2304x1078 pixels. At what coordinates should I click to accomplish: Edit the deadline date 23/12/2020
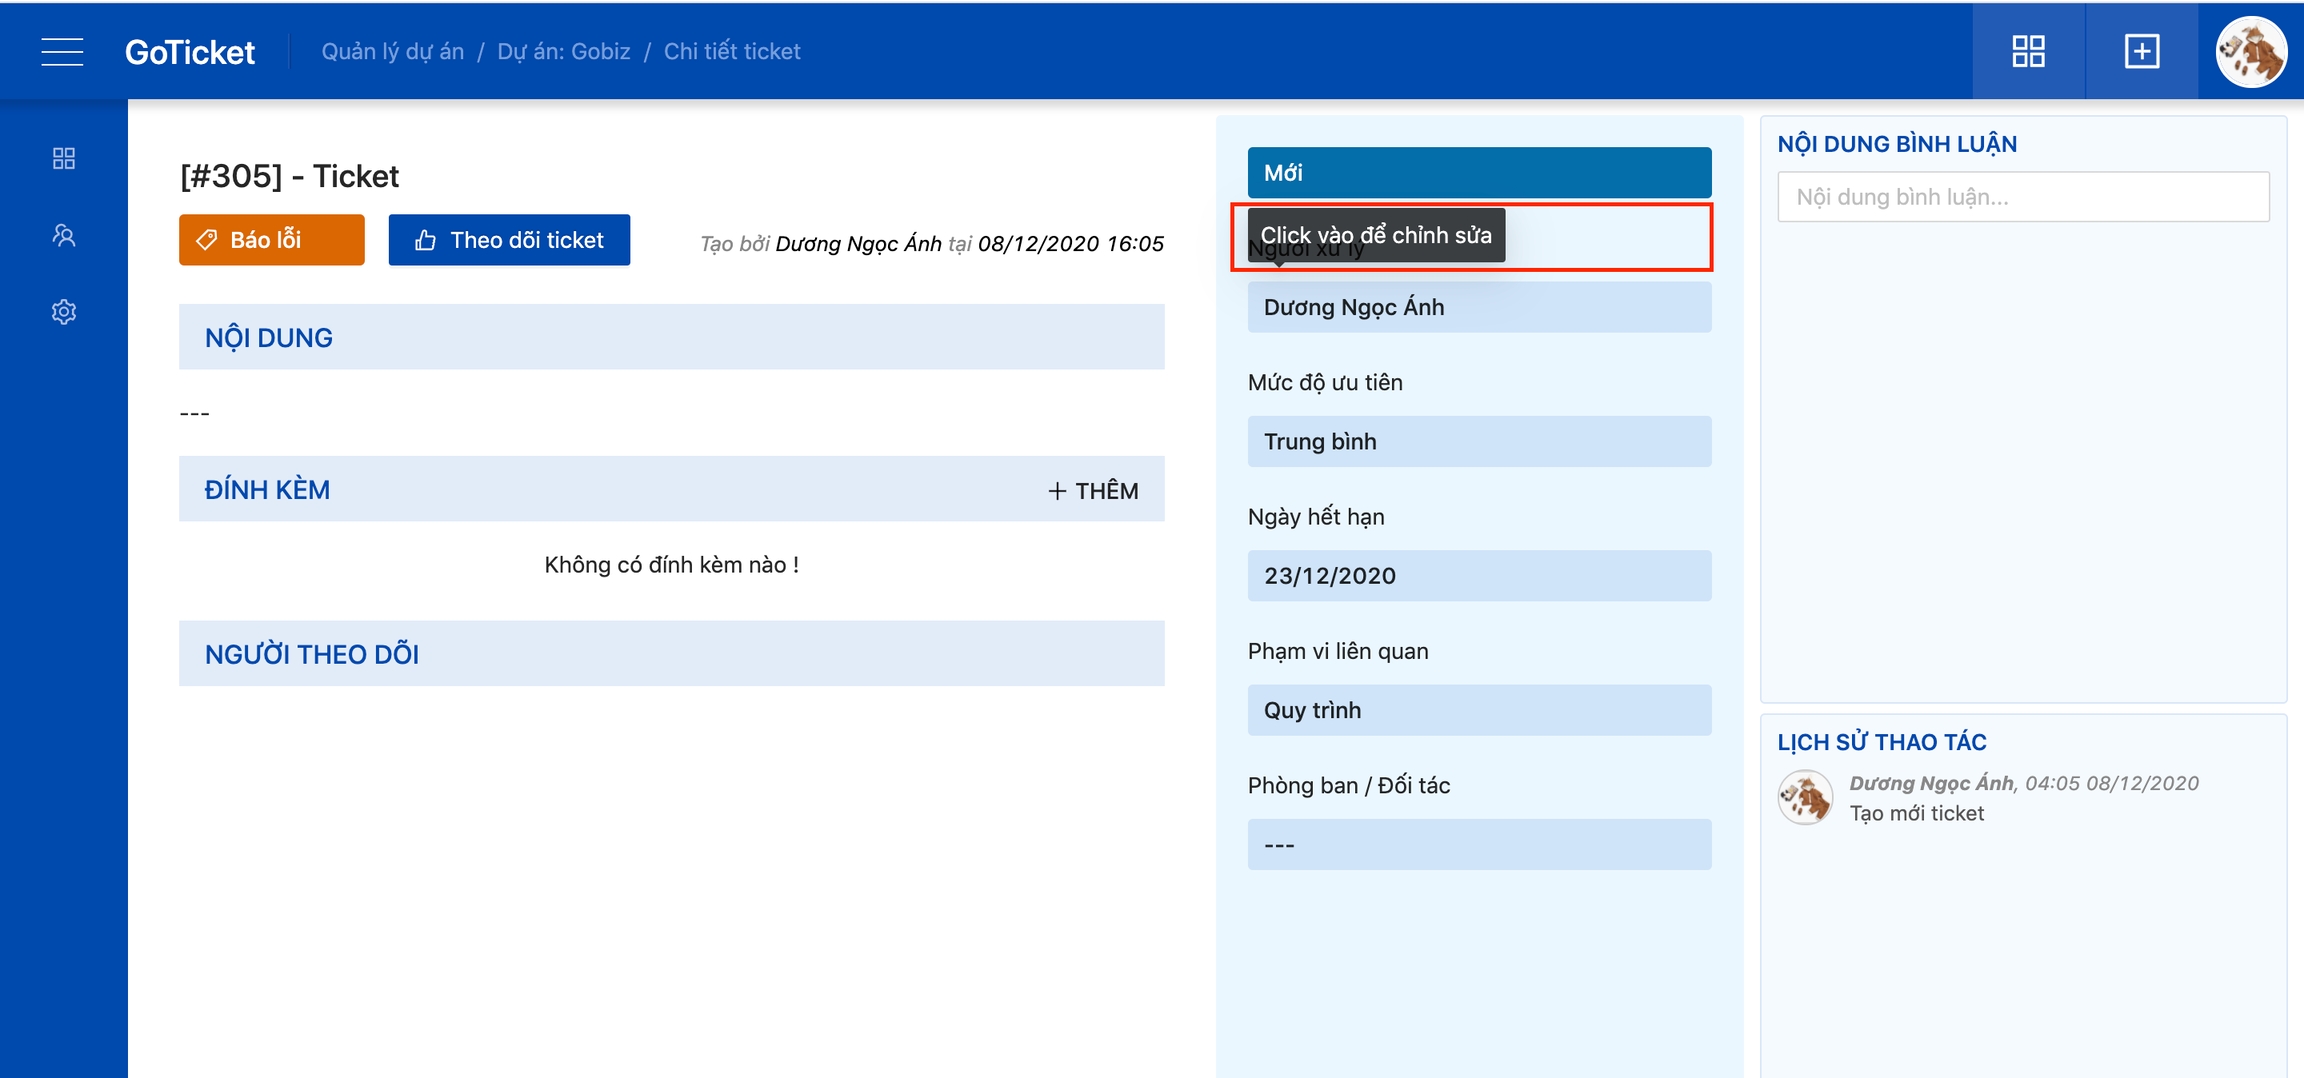tap(1478, 576)
